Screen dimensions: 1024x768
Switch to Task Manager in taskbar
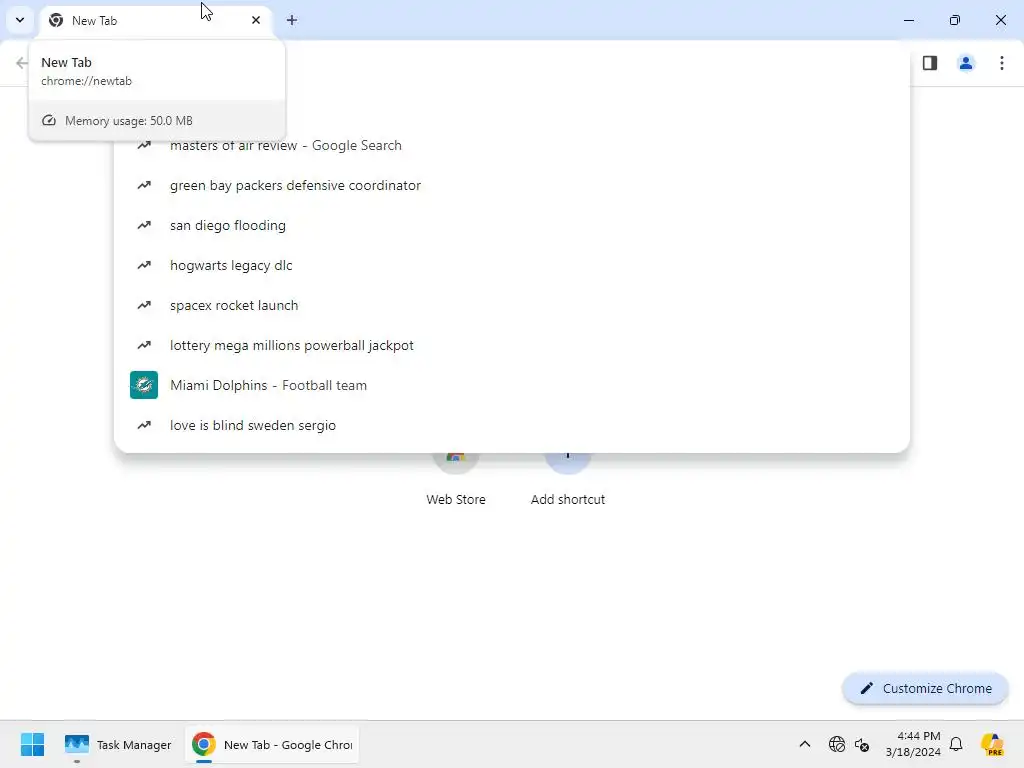118,744
